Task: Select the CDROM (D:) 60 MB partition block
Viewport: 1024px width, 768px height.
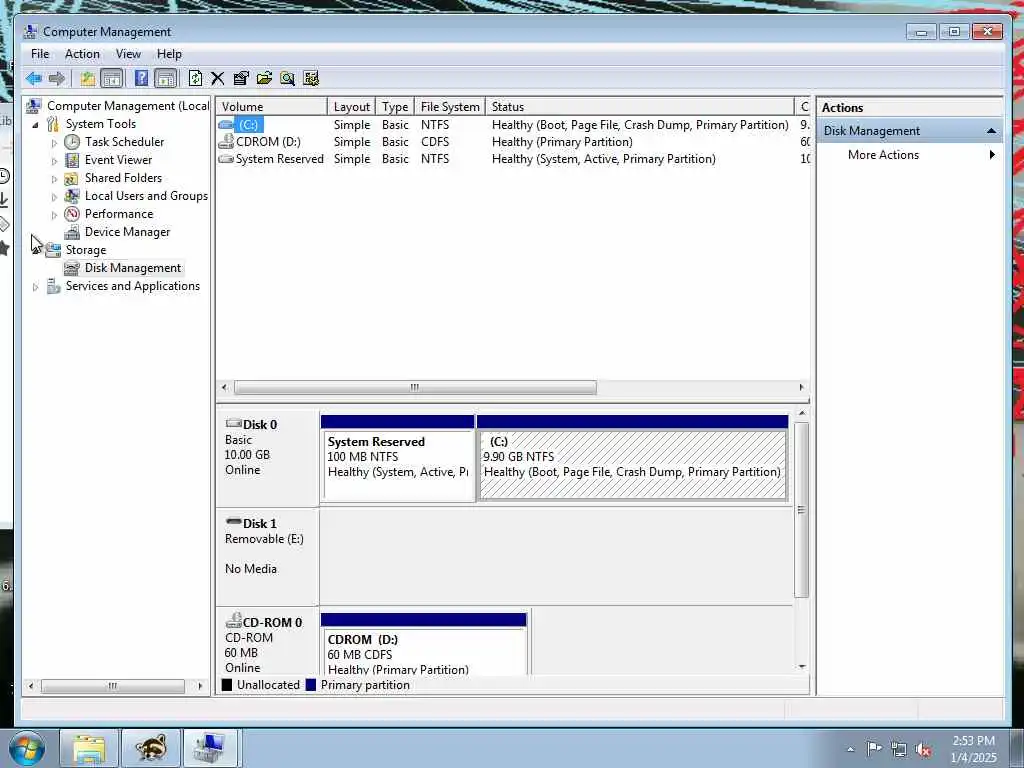Action: [424, 645]
